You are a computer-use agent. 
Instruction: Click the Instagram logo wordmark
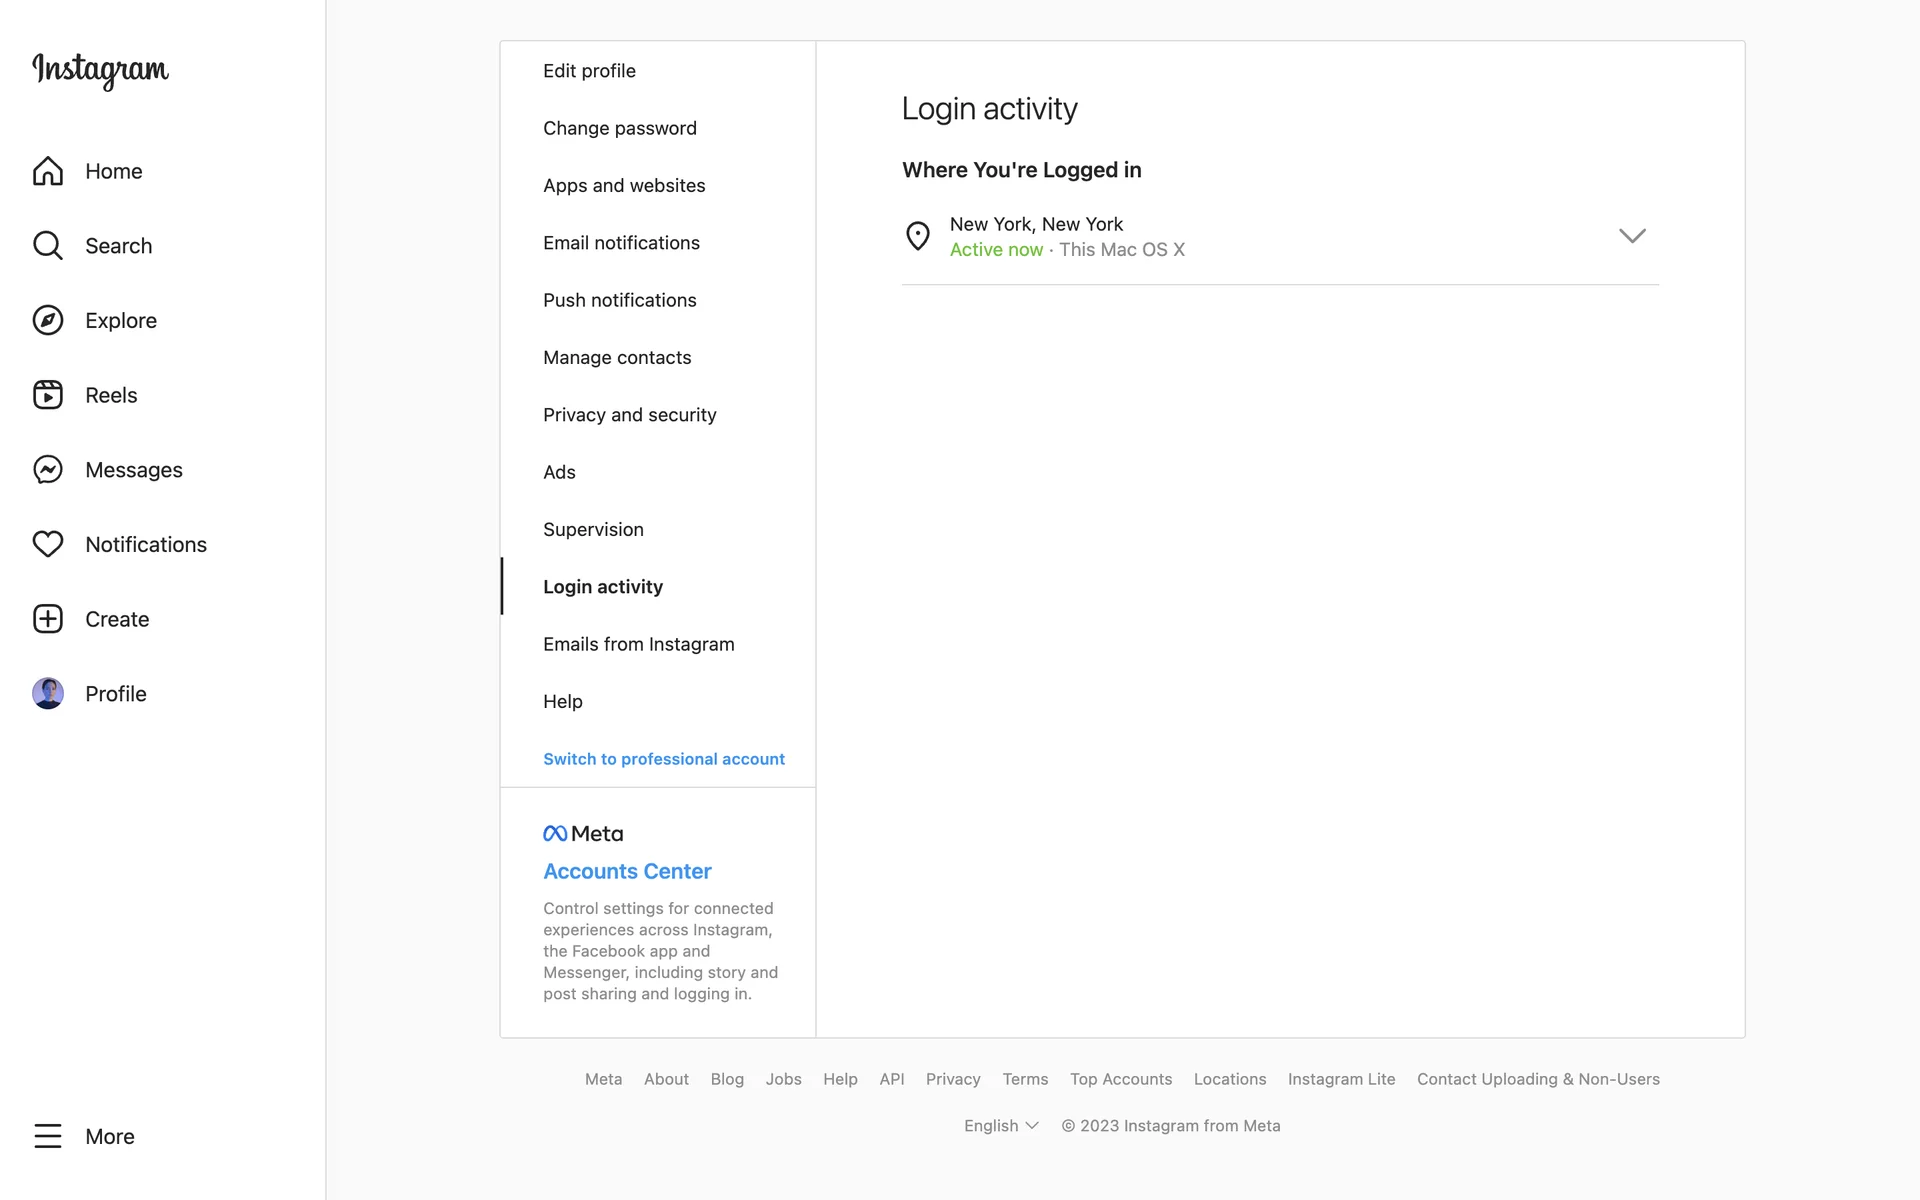point(101,70)
